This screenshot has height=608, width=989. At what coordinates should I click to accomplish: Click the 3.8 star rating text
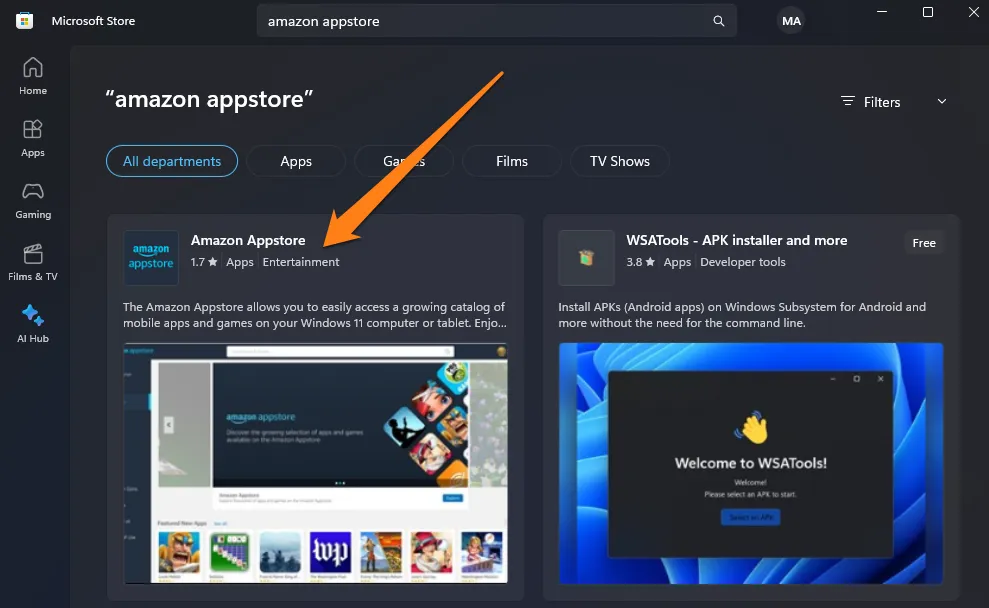(x=640, y=262)
